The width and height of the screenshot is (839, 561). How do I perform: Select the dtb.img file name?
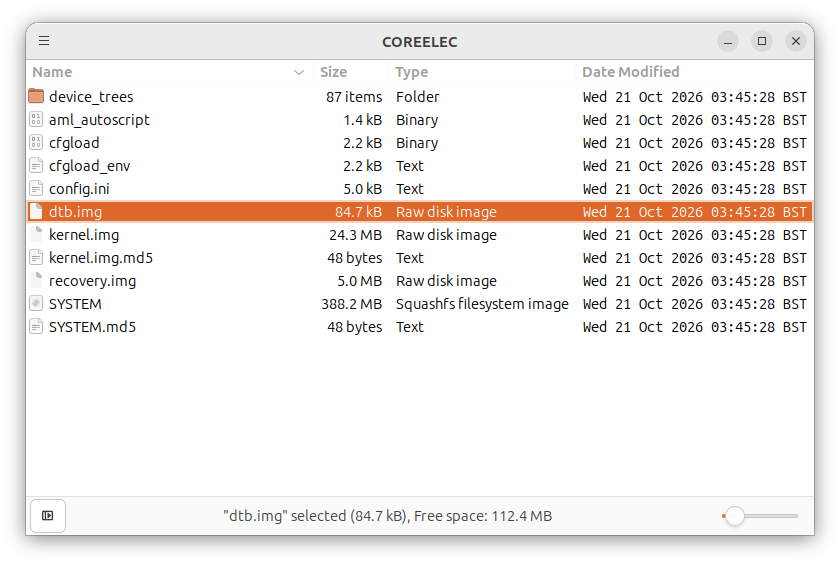[x=75, y=212]
